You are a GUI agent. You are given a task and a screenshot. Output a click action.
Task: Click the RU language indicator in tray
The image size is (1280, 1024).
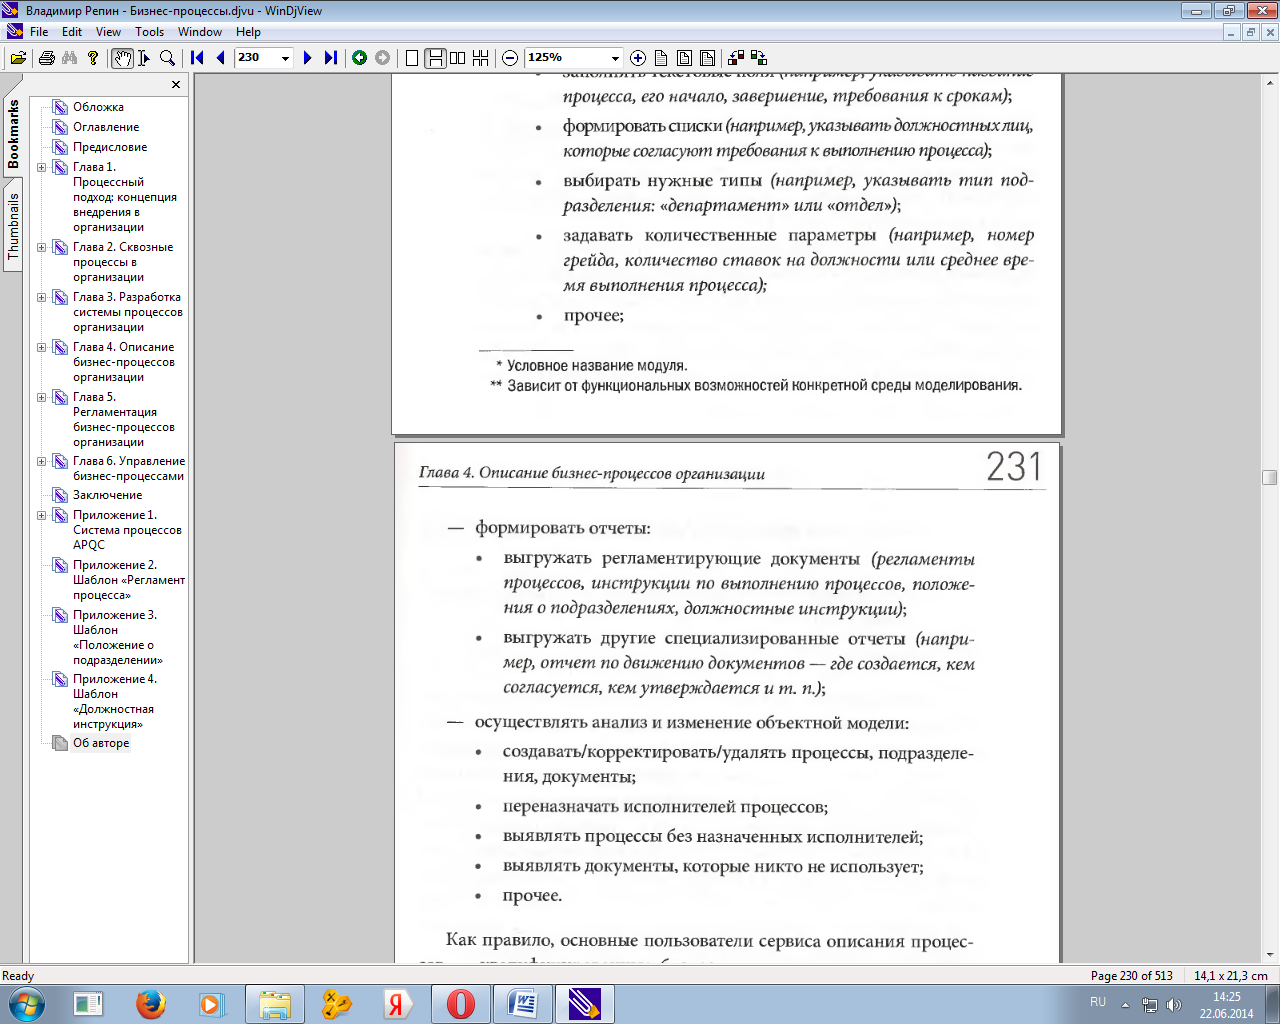pyautogui.click(x=1098, y=1002)
